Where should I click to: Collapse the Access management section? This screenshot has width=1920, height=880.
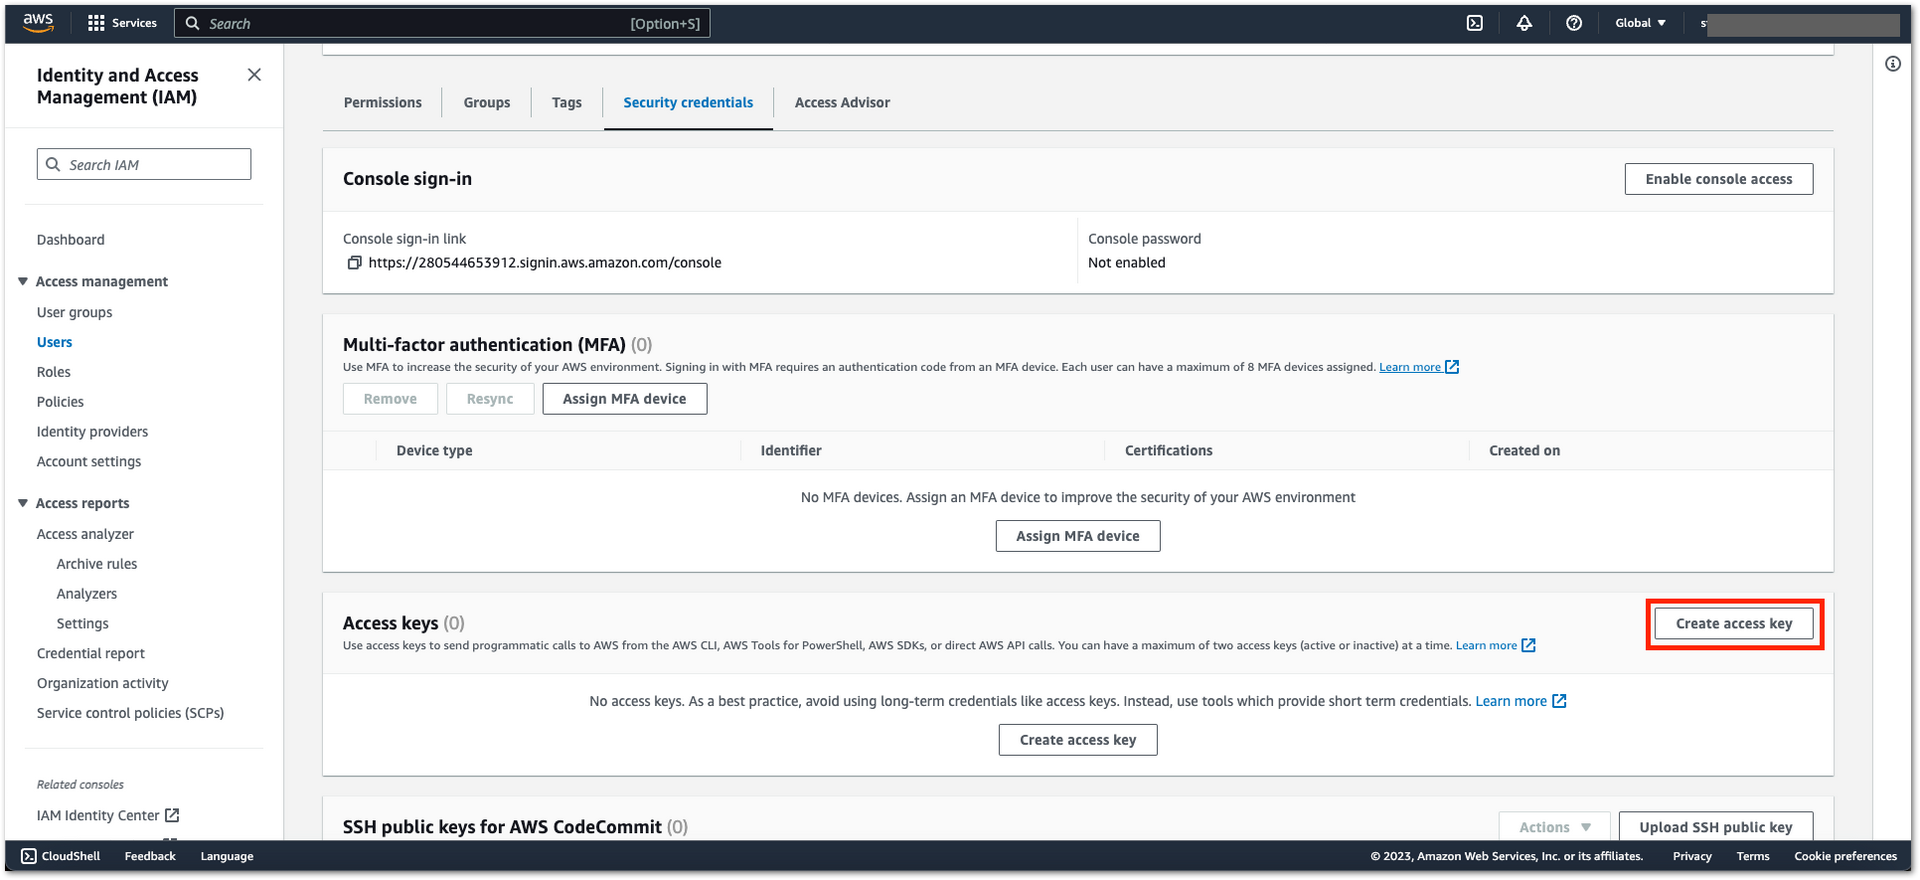[23, 282]
